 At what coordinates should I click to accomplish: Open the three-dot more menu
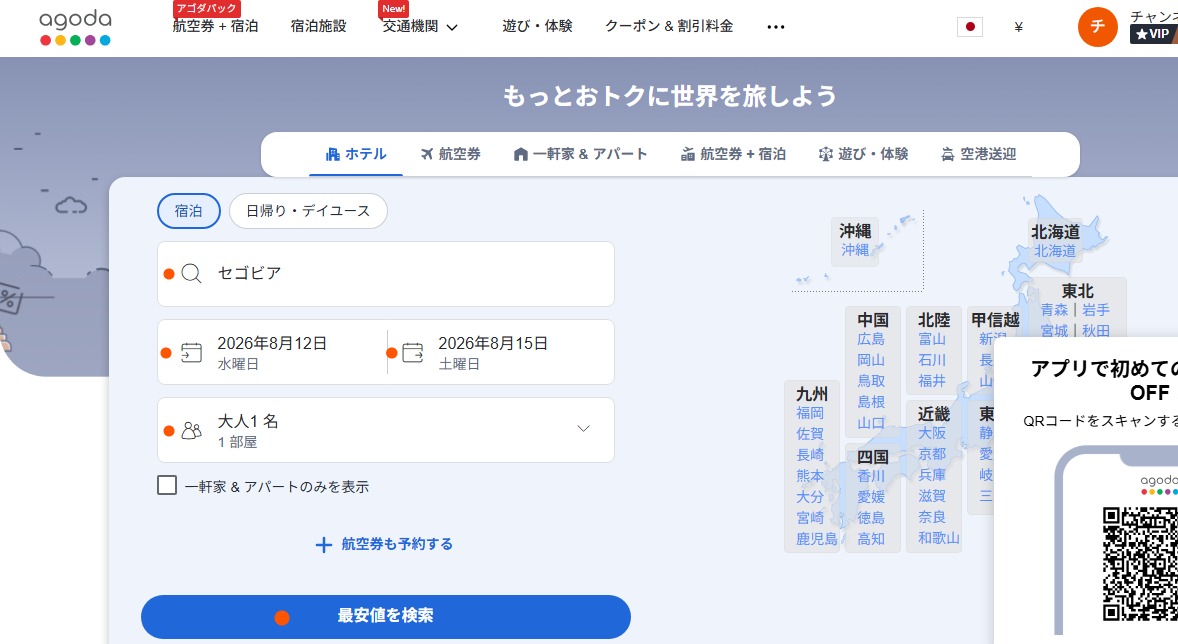[x=775, y=27]
